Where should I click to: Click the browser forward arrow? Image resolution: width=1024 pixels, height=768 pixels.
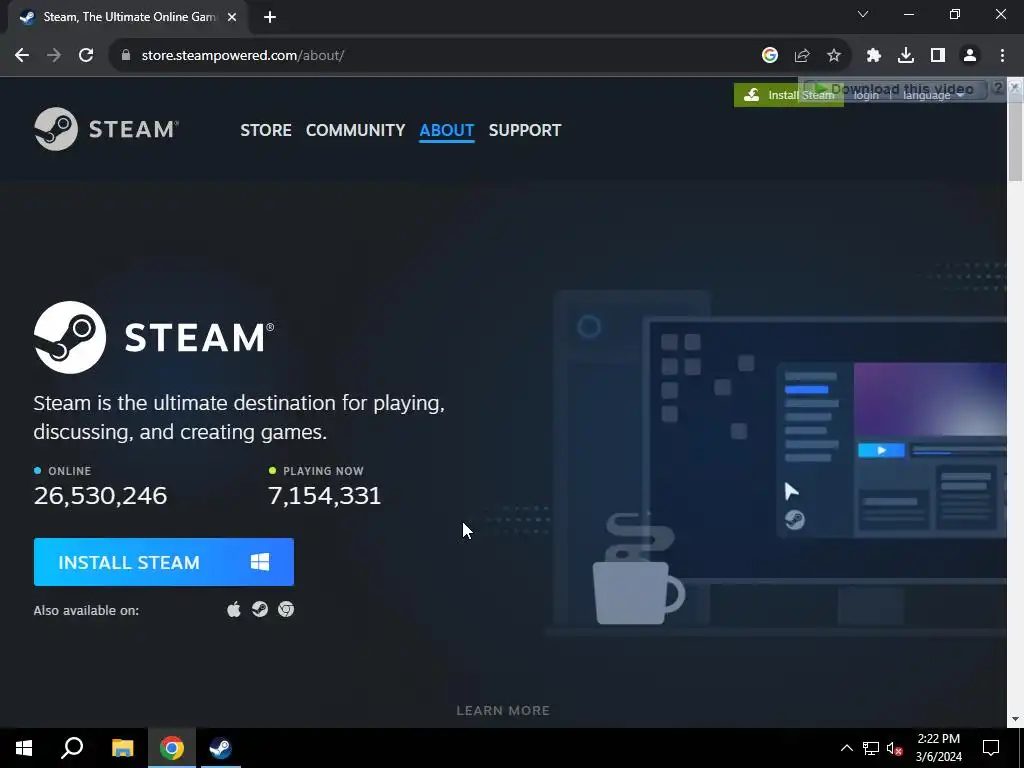click(x=54, y=56)
